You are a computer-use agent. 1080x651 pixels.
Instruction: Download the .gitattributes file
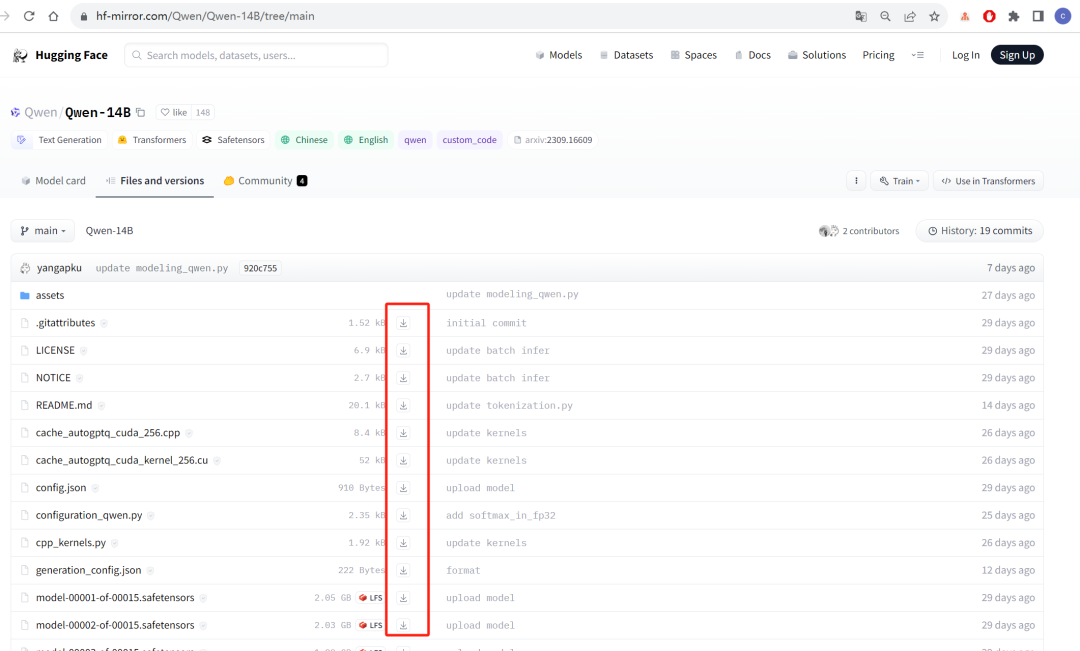404,322
